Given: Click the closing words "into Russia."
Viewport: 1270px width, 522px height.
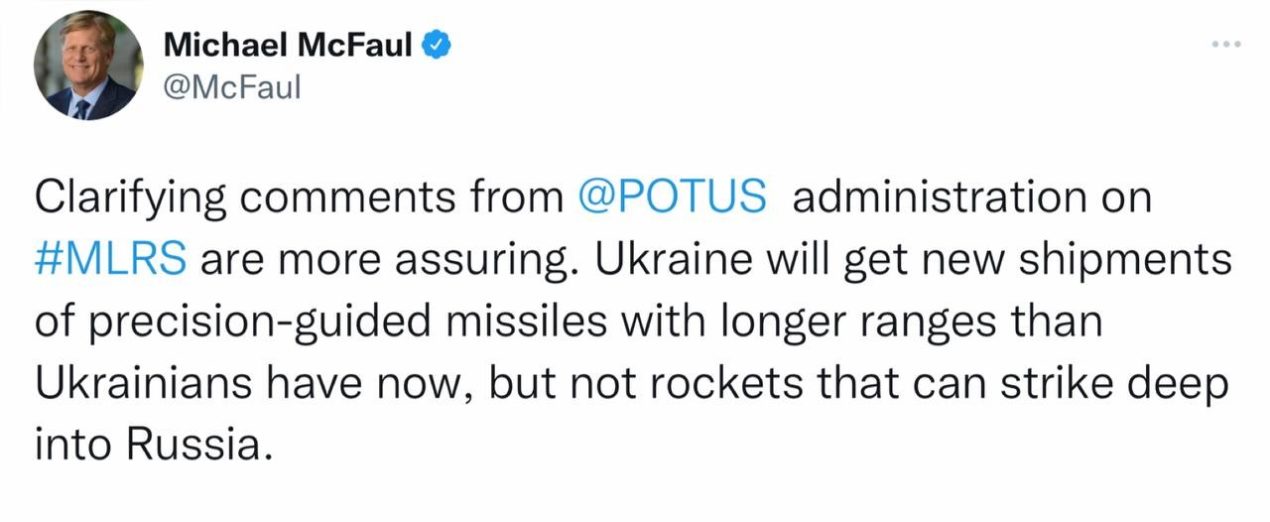Looking at the screenshot, I should 153,446.
